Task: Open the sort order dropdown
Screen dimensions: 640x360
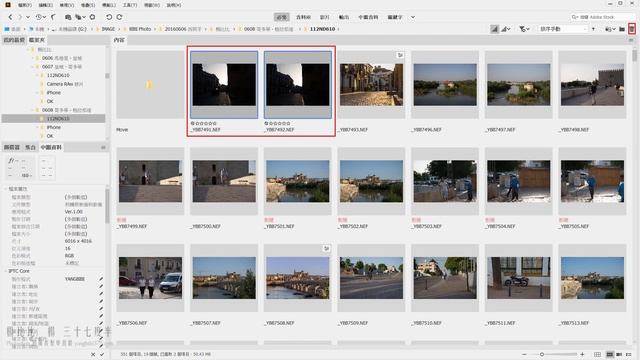Action: [x=563, y=29]
